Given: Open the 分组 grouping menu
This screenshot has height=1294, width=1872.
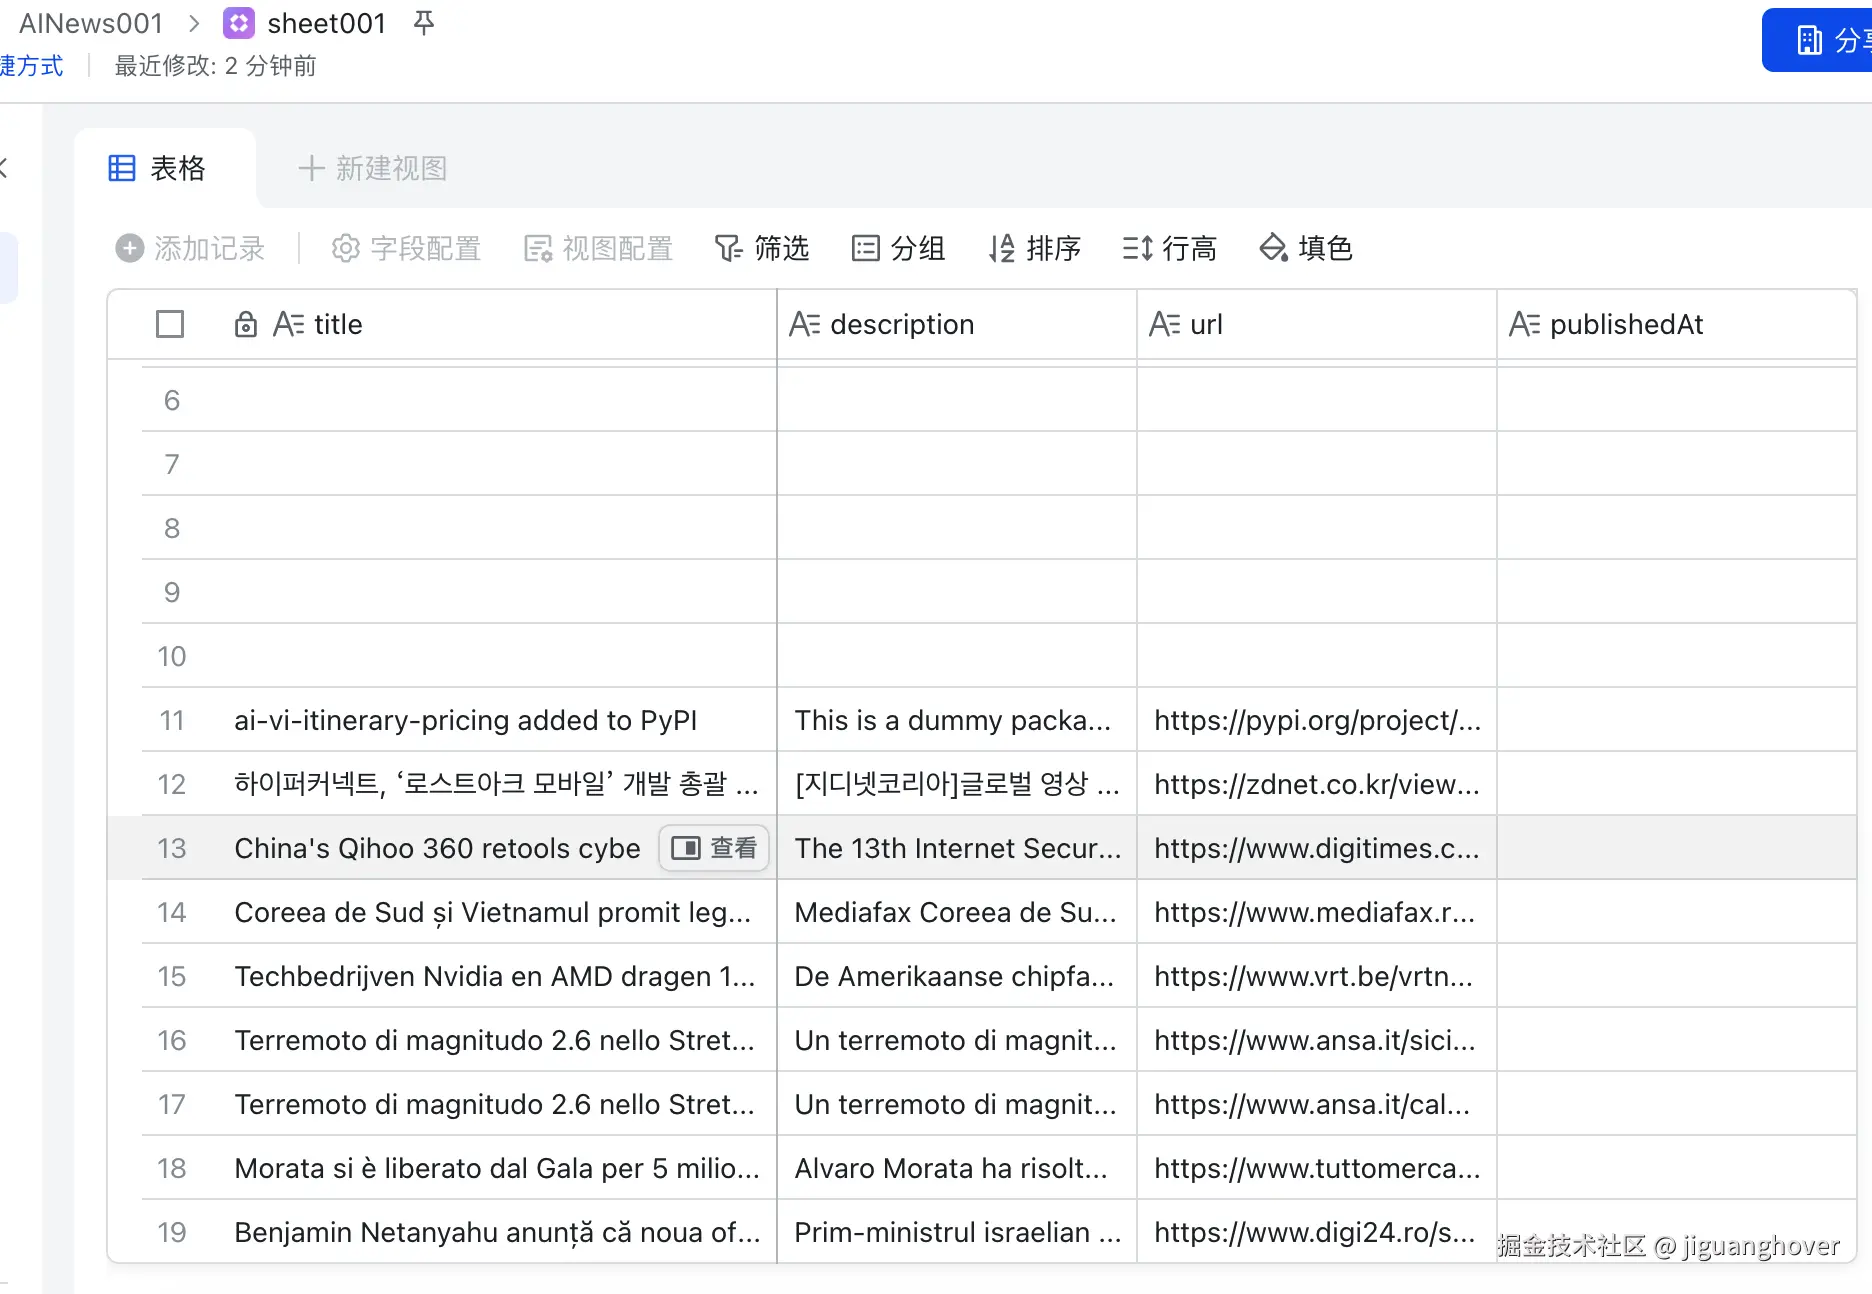Looking at the screenshot, I should click(x=898, y=248).
